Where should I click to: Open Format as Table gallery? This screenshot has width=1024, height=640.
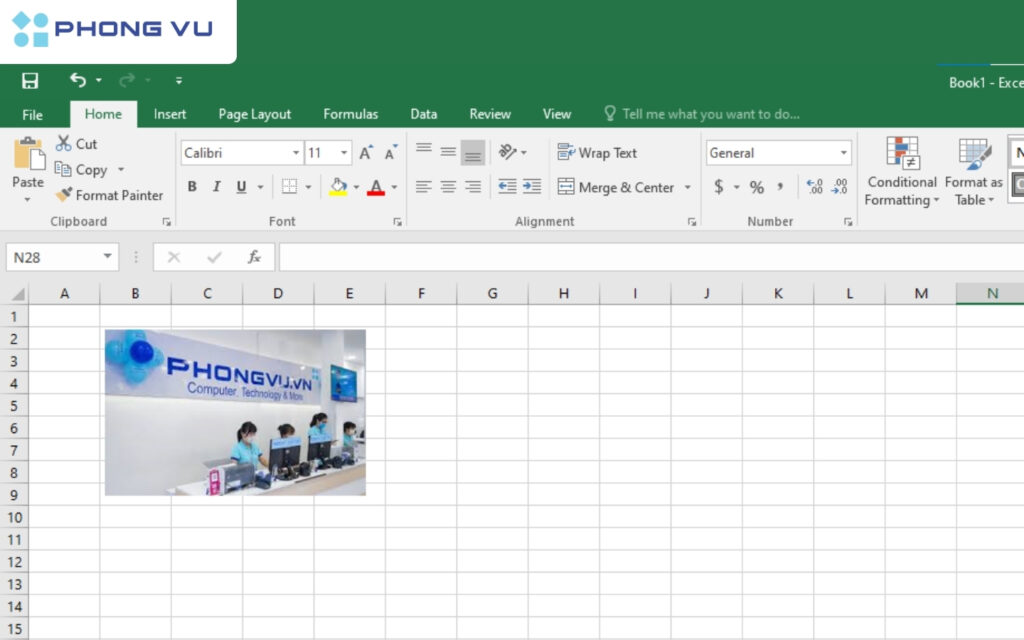coord(974,172)
